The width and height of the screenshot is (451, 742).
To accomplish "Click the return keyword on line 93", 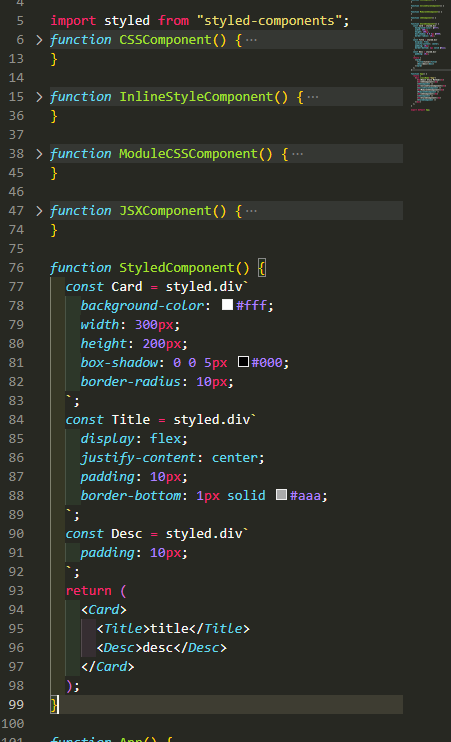I will coord(88,591).
